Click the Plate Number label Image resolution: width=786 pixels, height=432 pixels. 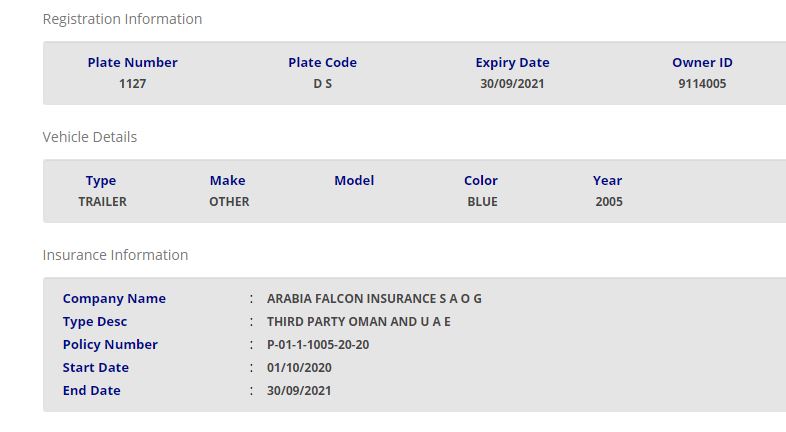point(132,62)
